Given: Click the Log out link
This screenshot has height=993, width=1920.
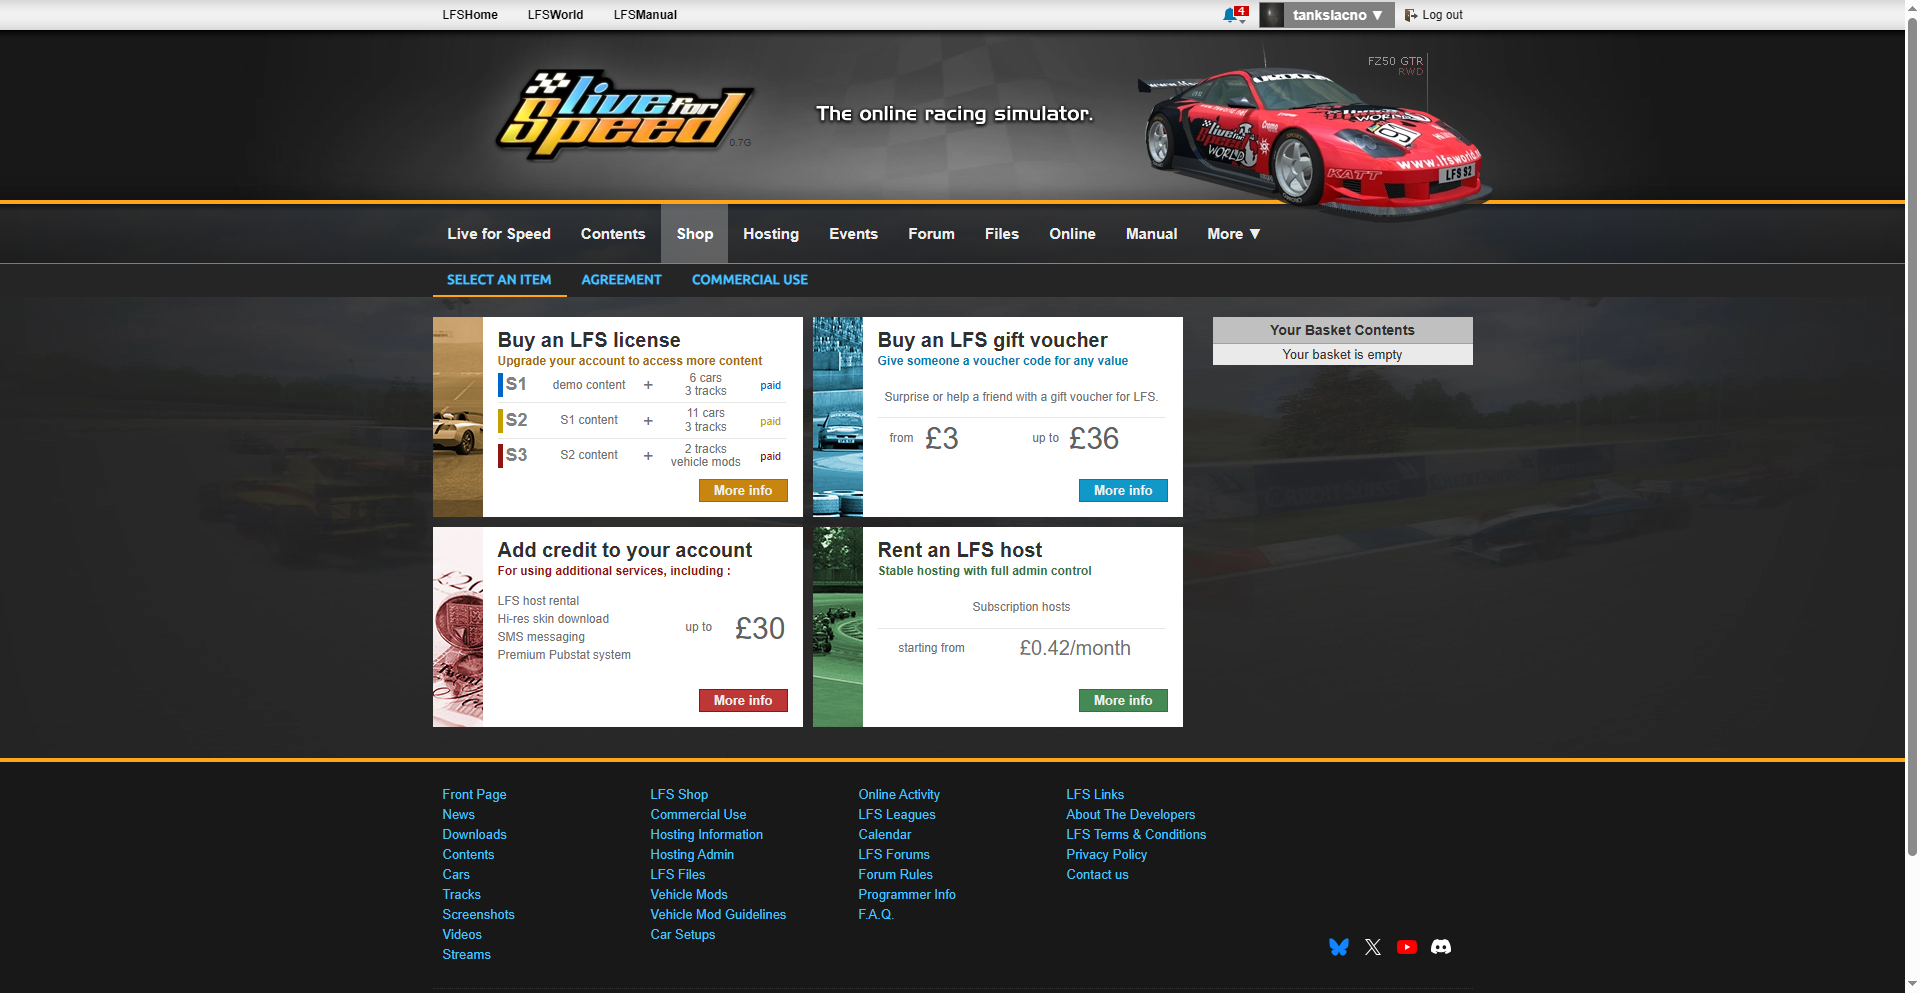Looking at the screenshot, I should 1442,15.
